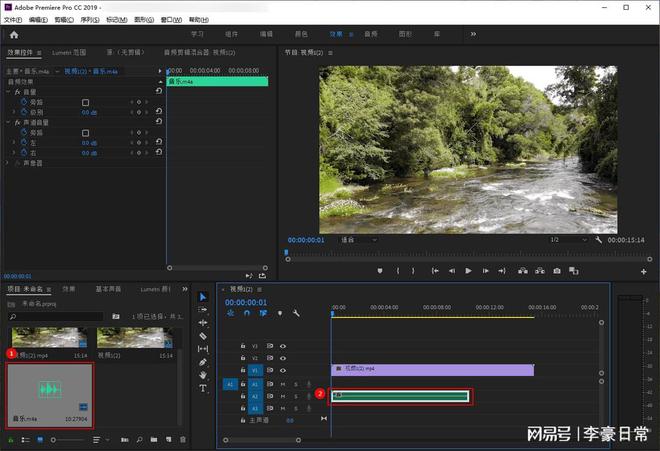This screenshot has width=660, height=451.
Task: Open the workspaces overflow chevron menu
Action: click(x=473, y=34)
